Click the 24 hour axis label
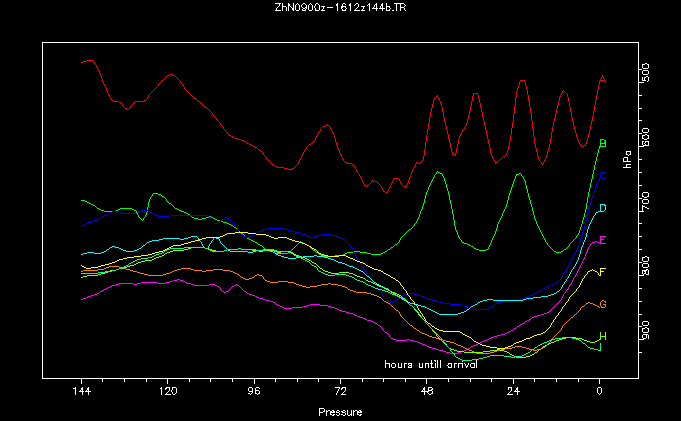This screenshot has width=681, height=421. click(513, 391)
